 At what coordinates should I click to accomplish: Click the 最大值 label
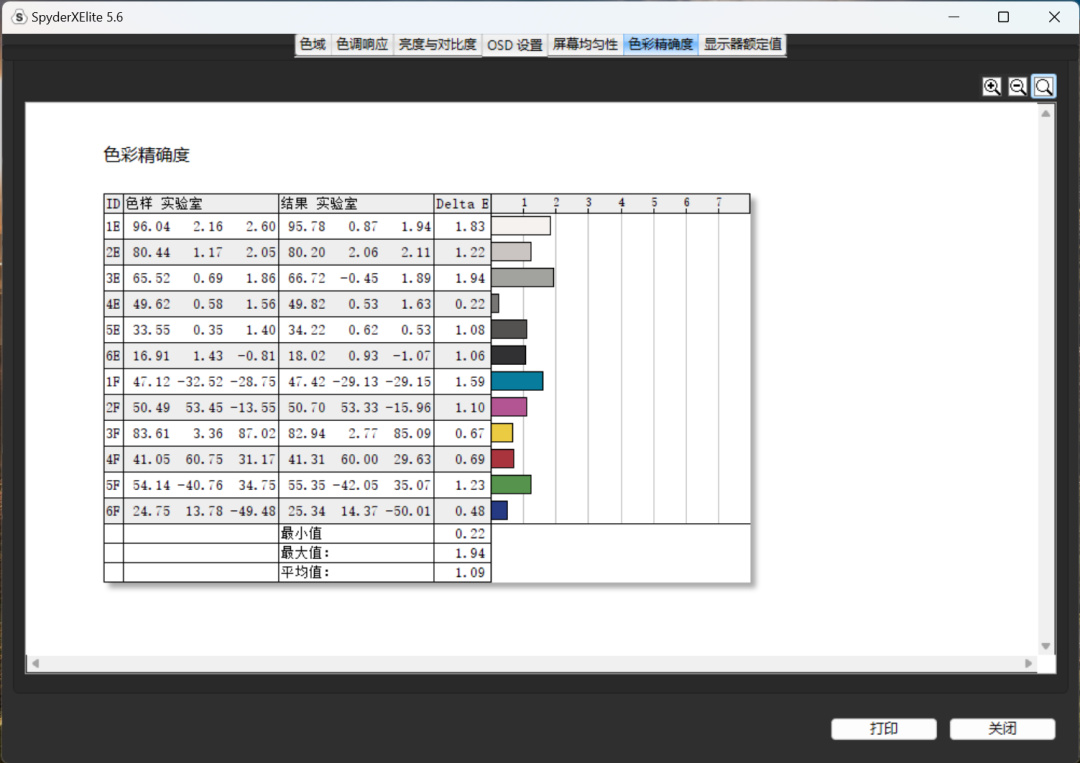tap(305, 552)
